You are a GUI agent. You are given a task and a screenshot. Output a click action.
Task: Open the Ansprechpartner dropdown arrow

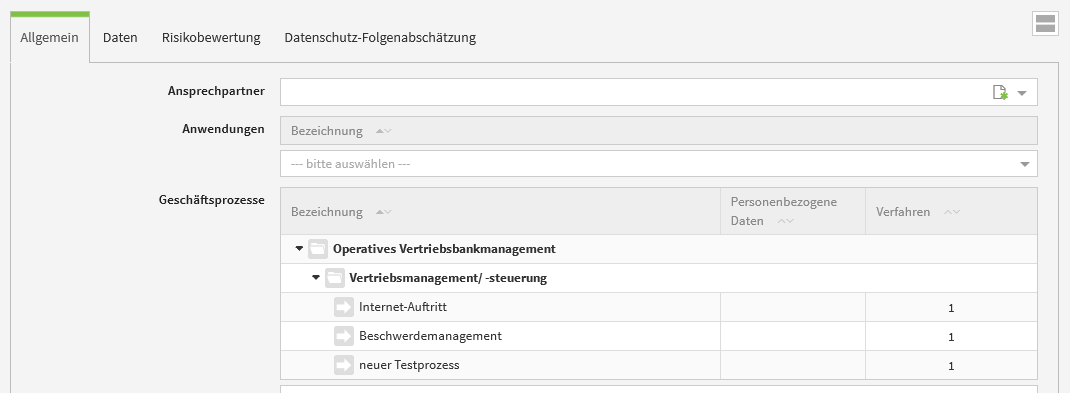pos(1022,93)
